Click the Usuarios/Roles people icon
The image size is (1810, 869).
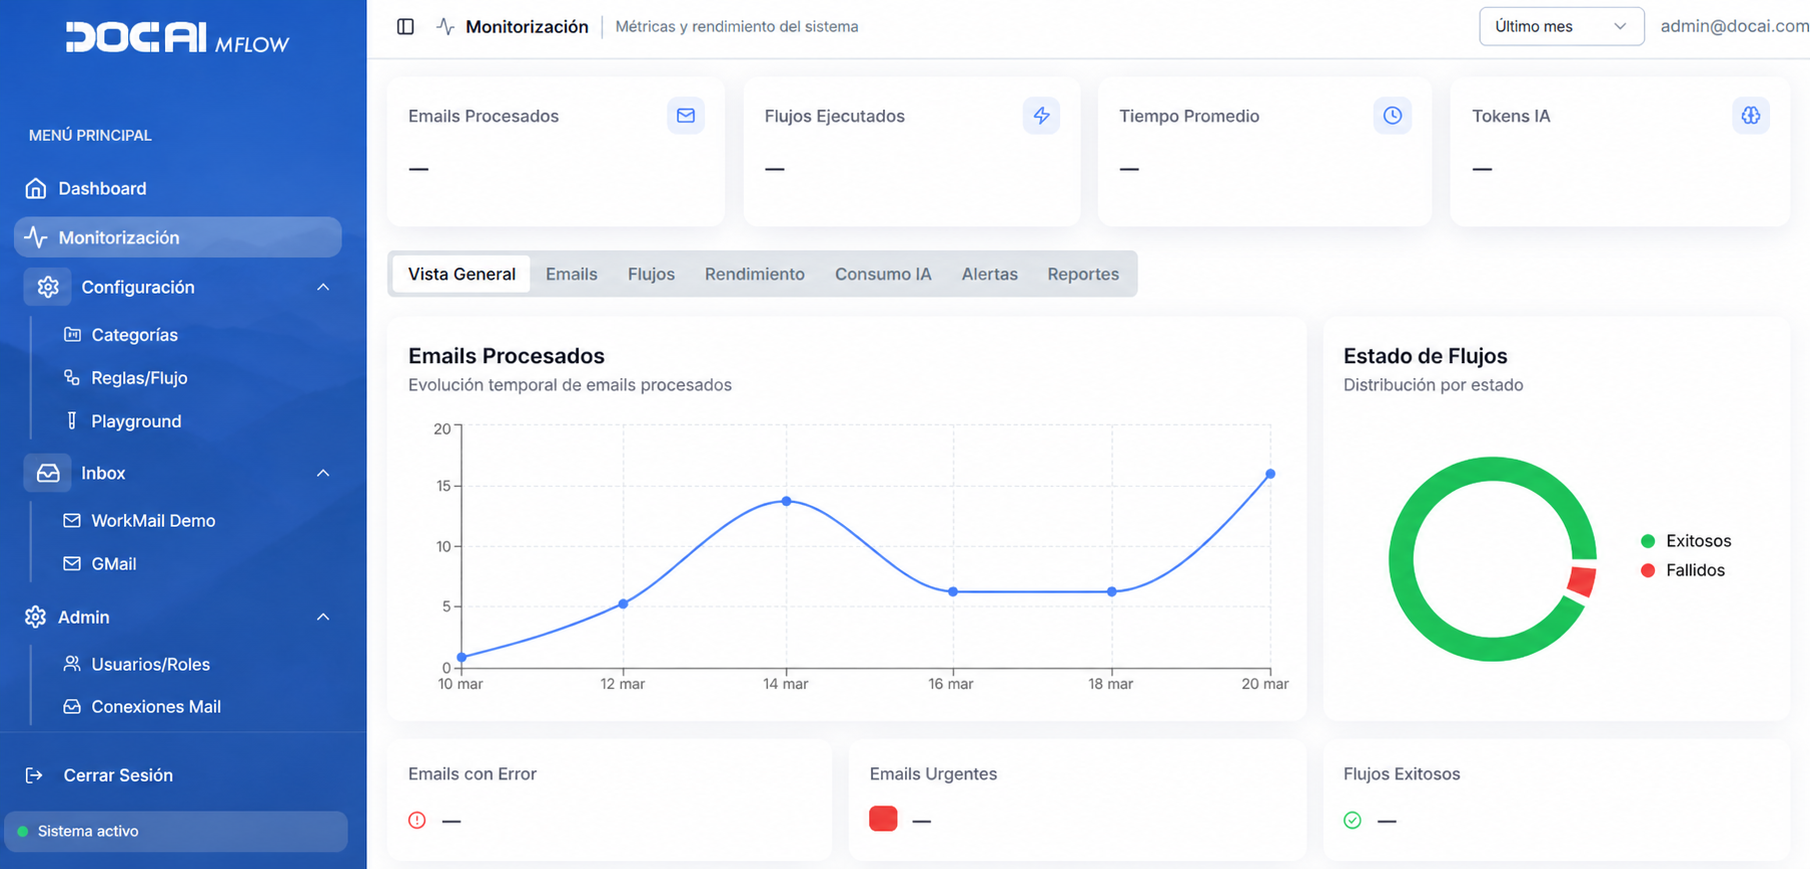tap(72, 664)
